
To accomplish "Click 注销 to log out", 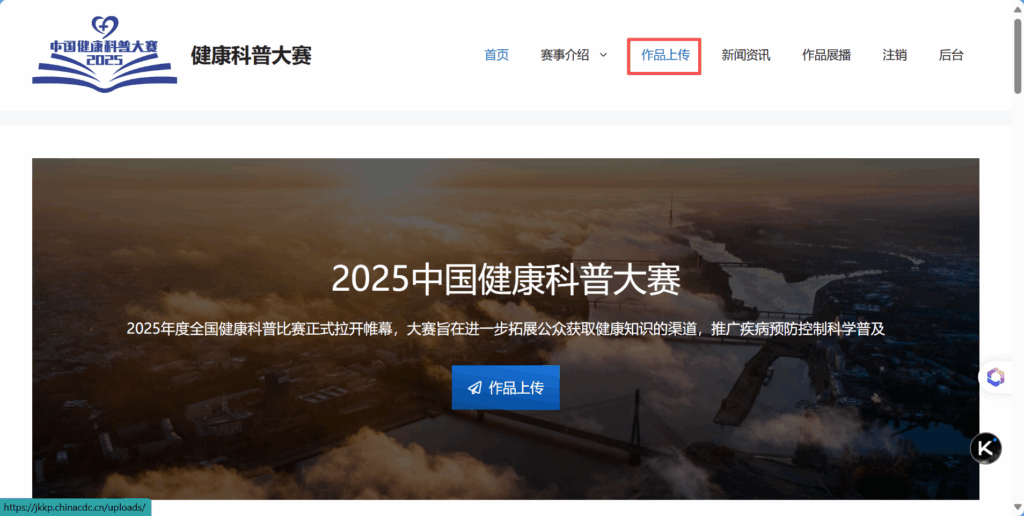I will click(895, 56).
